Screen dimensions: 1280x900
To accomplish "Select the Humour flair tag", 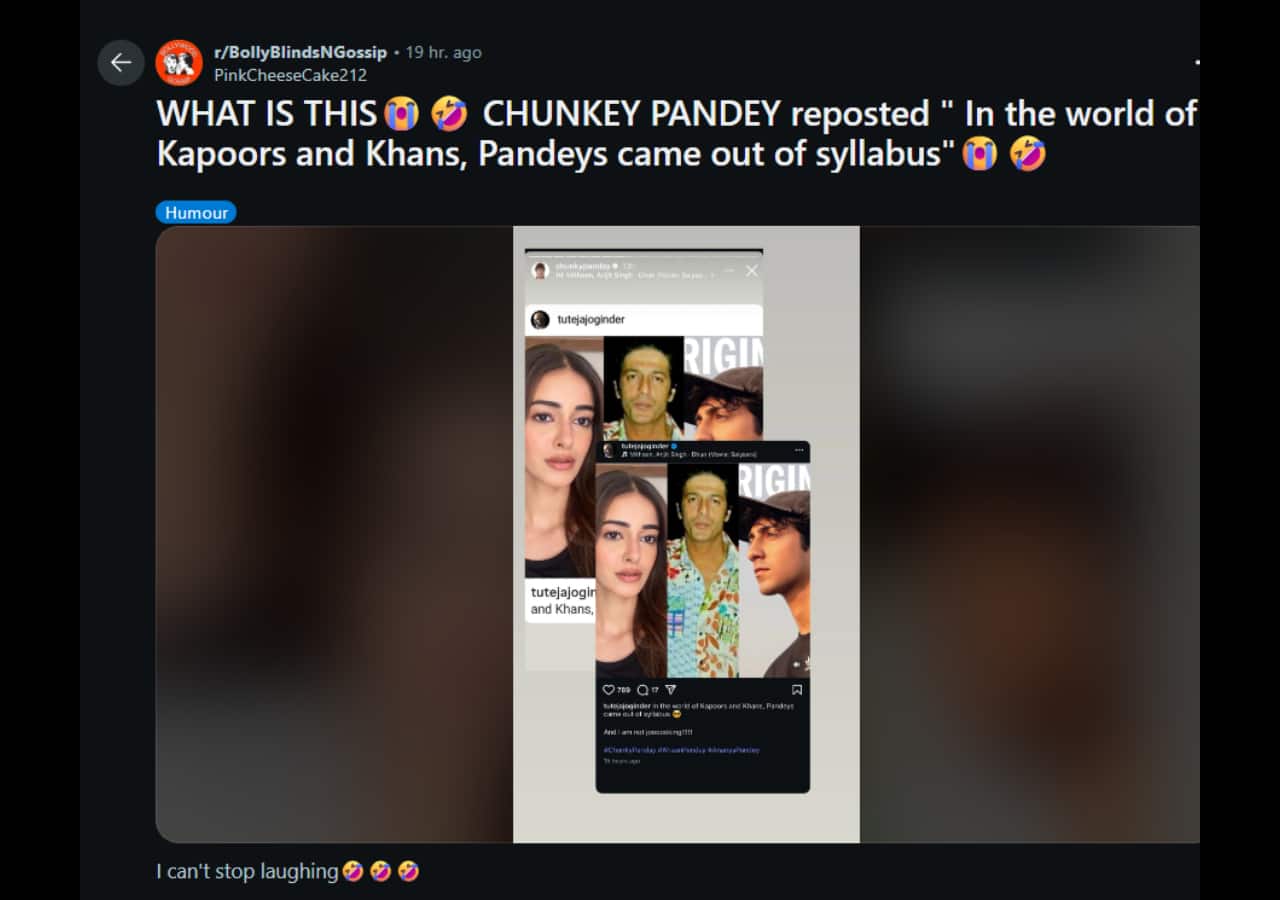I will pyautogui.click(x=196, y=212).
